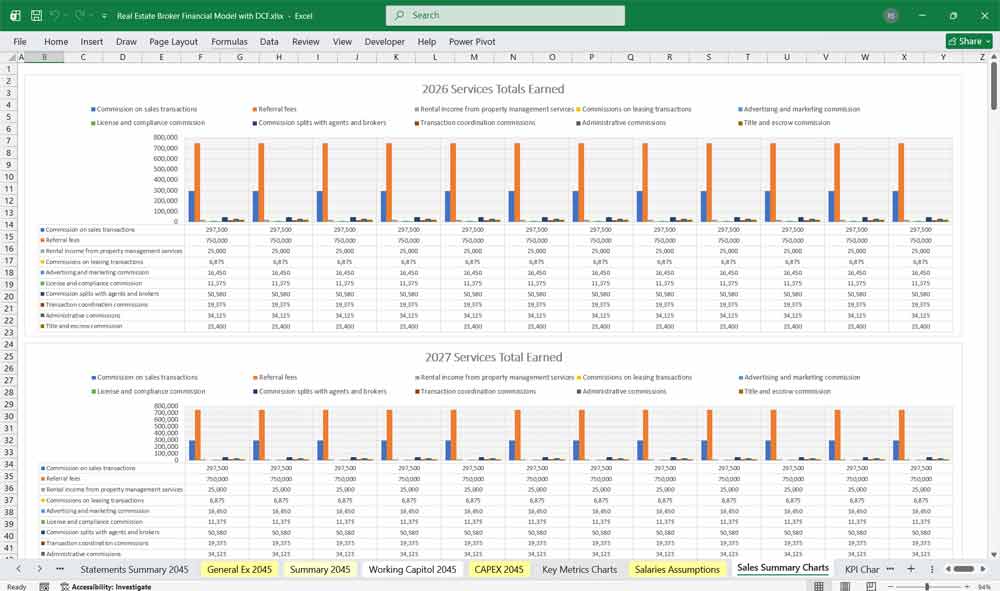Click the Redo icon

pyautogui.click(x=77, y=15)
